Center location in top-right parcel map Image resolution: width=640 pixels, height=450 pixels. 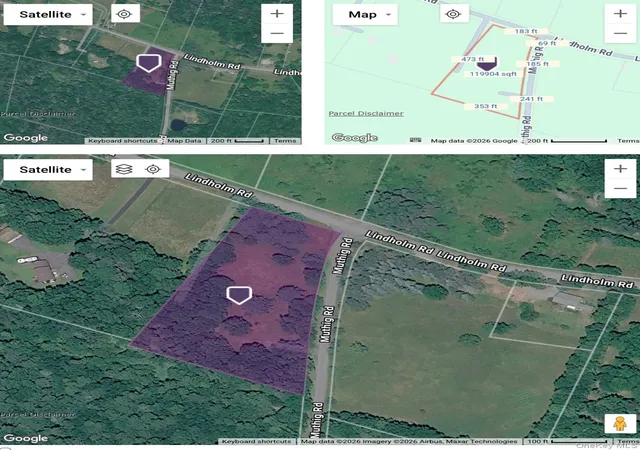point(453,14)
